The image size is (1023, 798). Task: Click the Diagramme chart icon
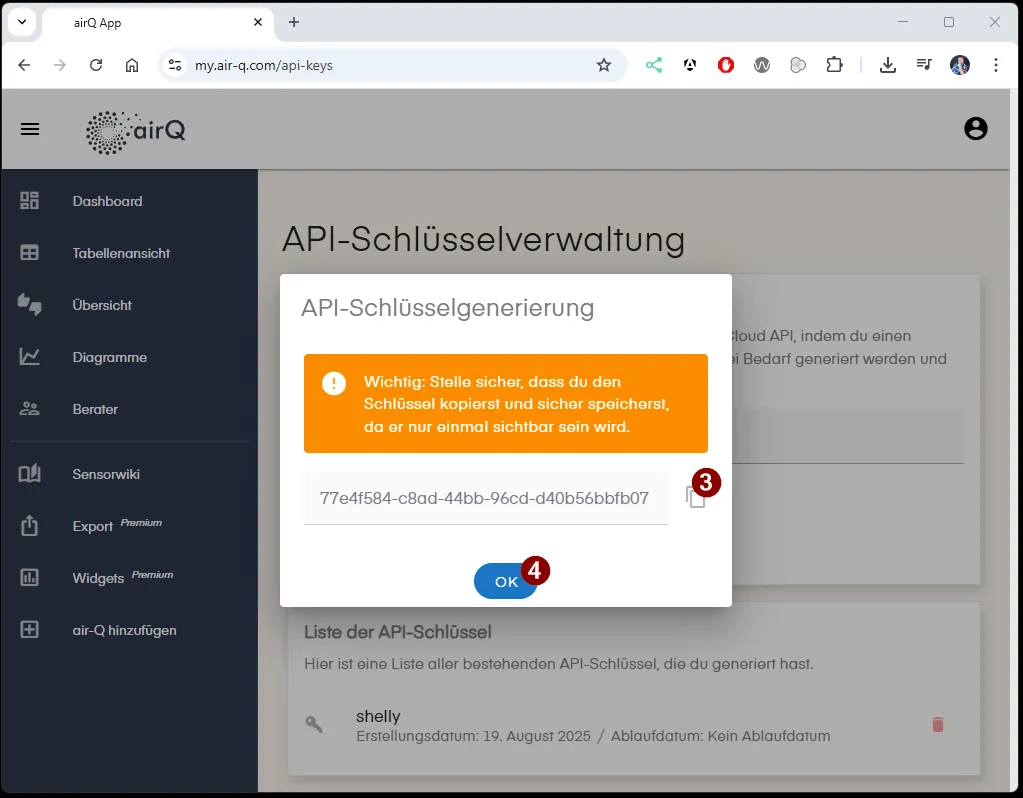point(31,357)
